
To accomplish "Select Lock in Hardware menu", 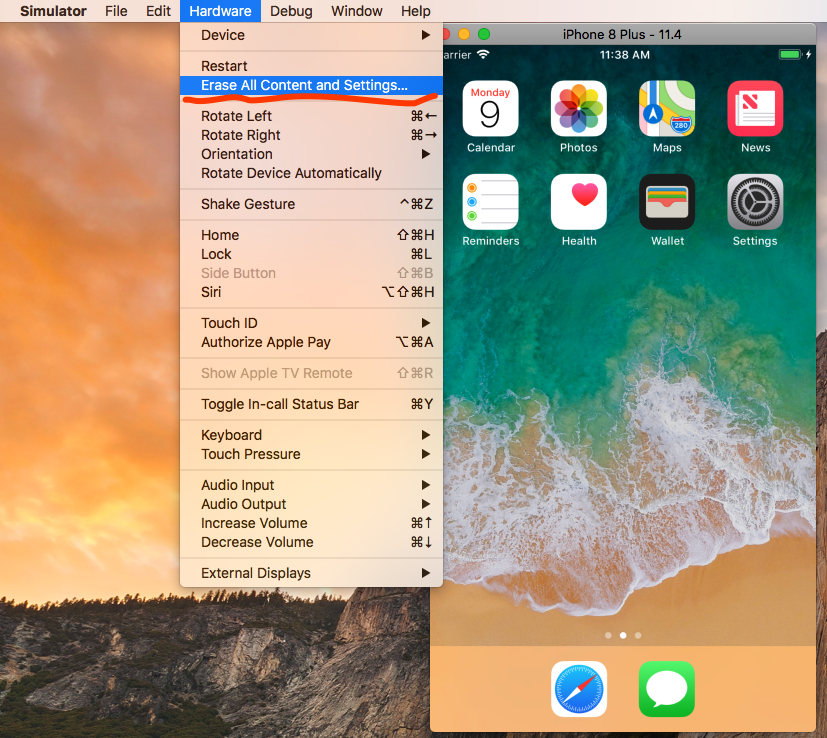I will coord(311,254).
